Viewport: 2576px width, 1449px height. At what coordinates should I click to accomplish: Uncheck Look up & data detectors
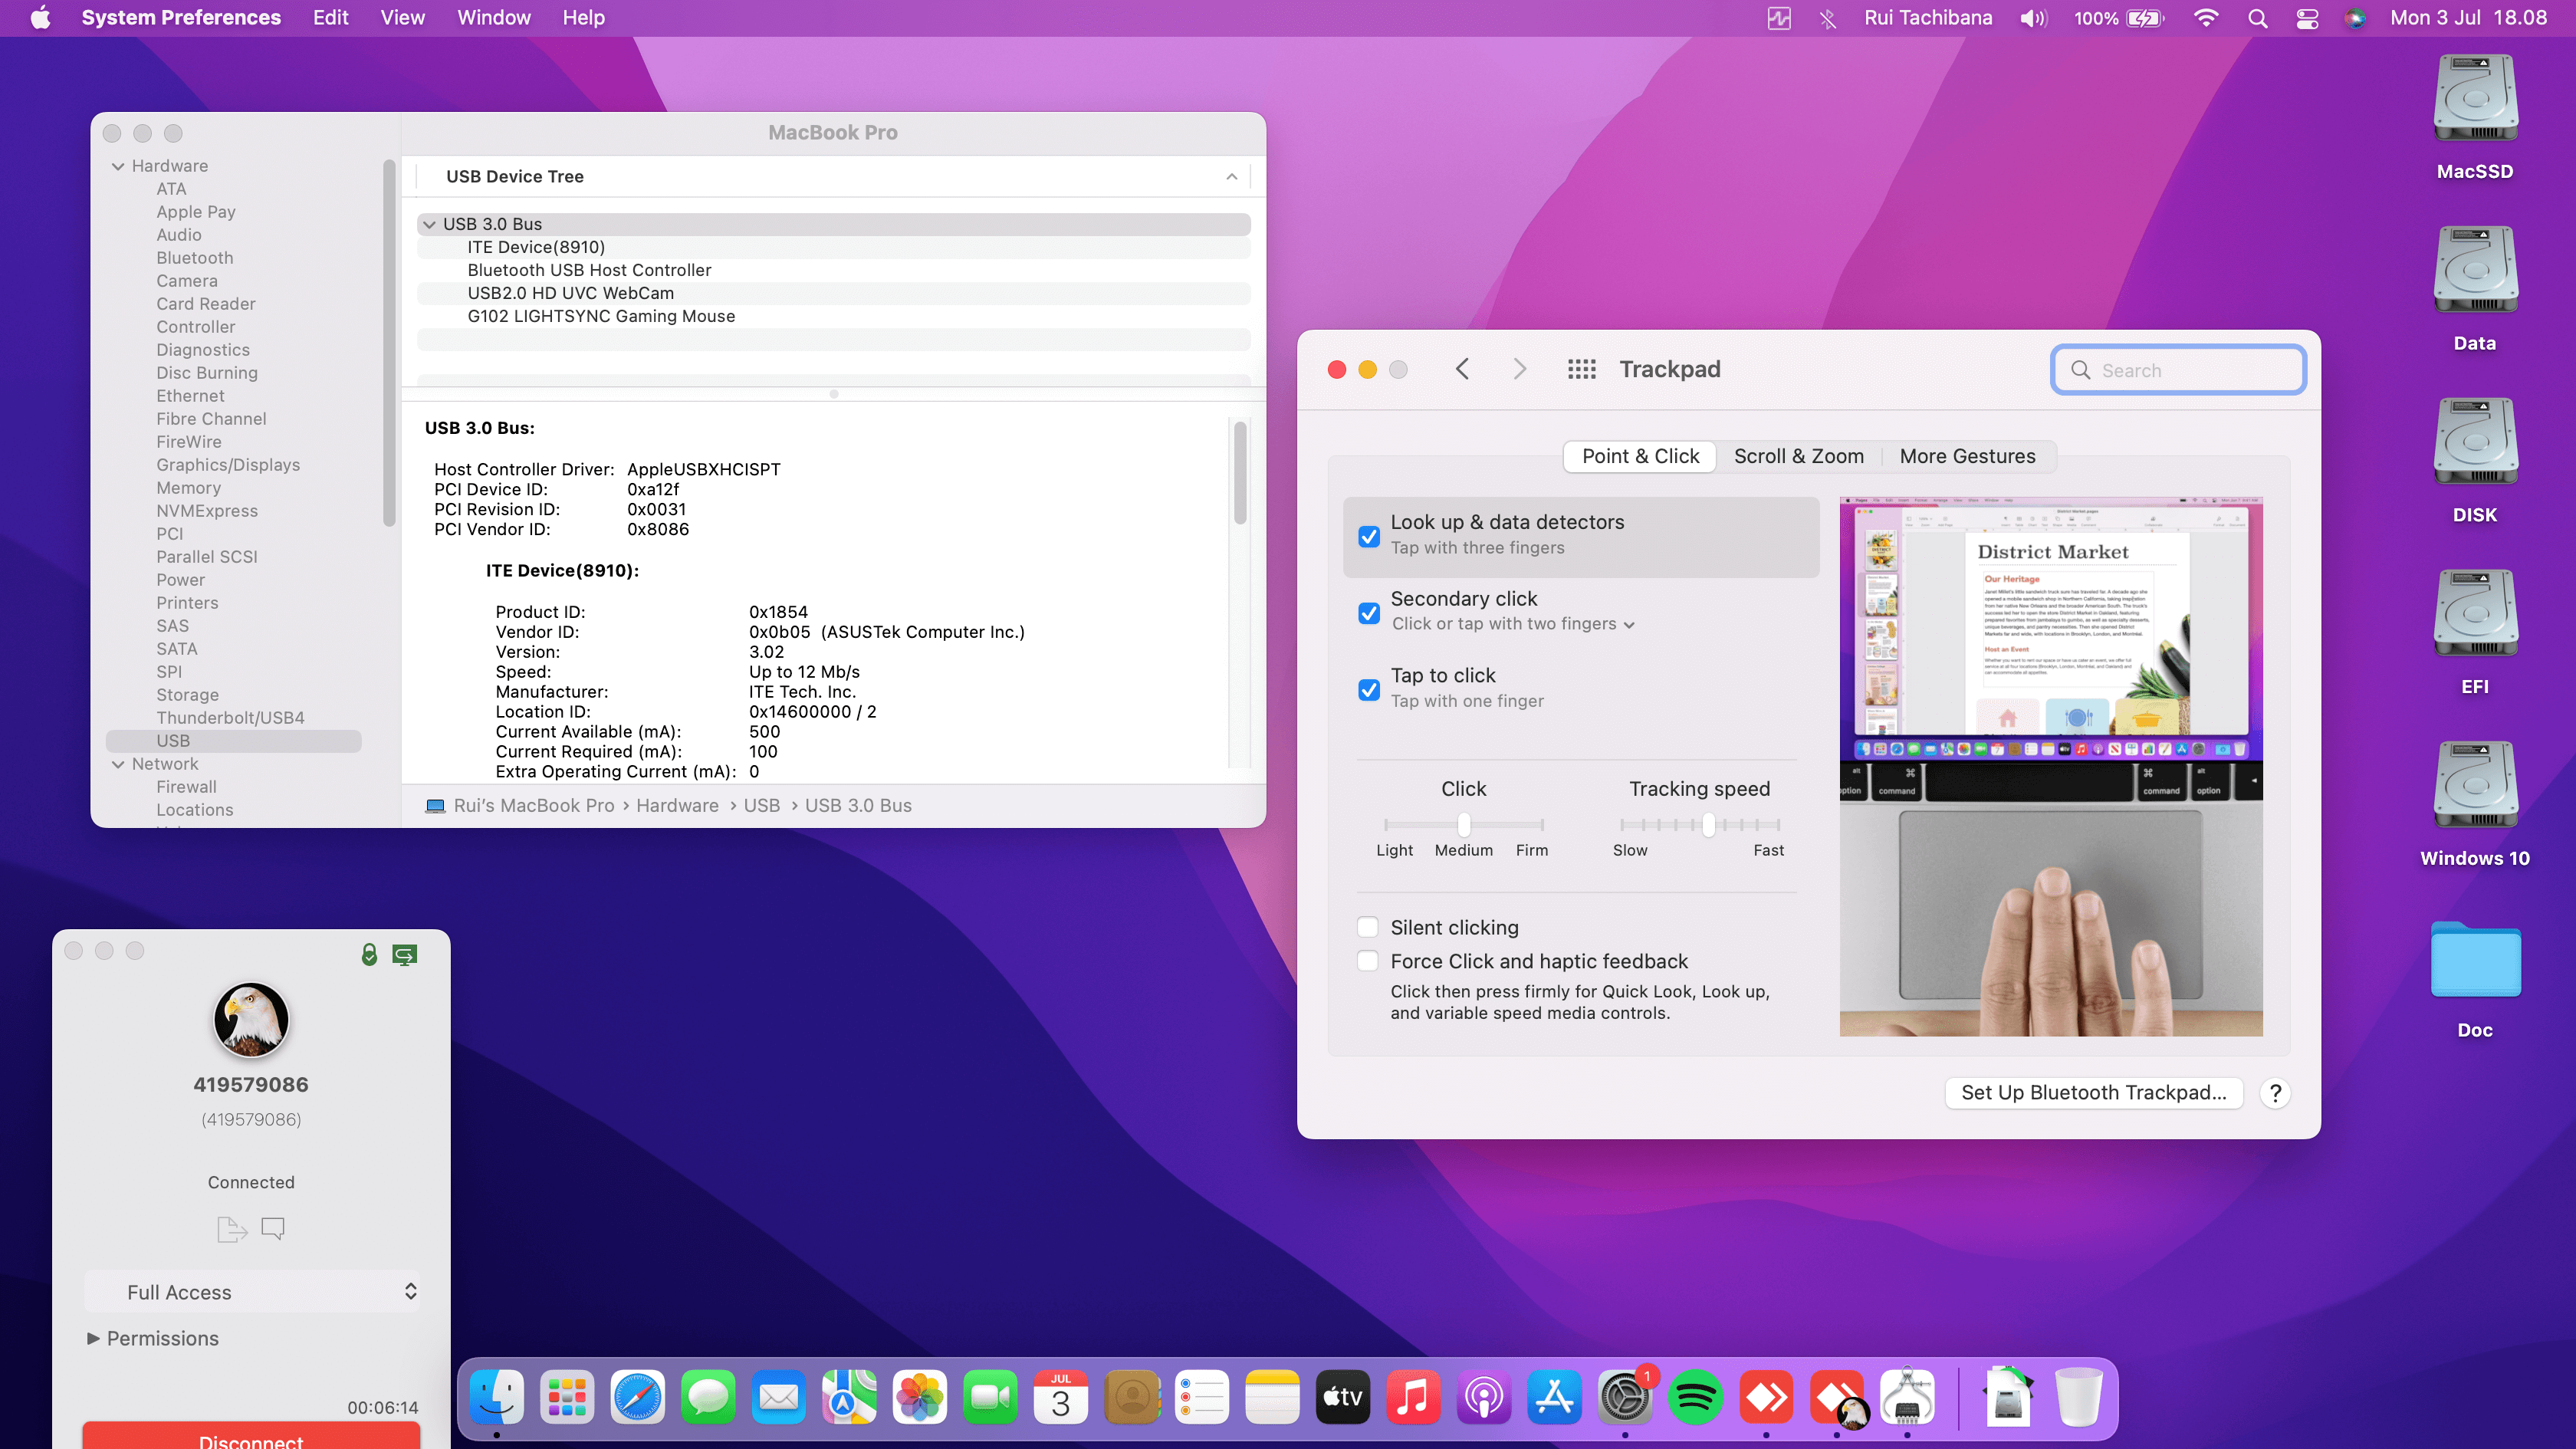click(1369, 536)
